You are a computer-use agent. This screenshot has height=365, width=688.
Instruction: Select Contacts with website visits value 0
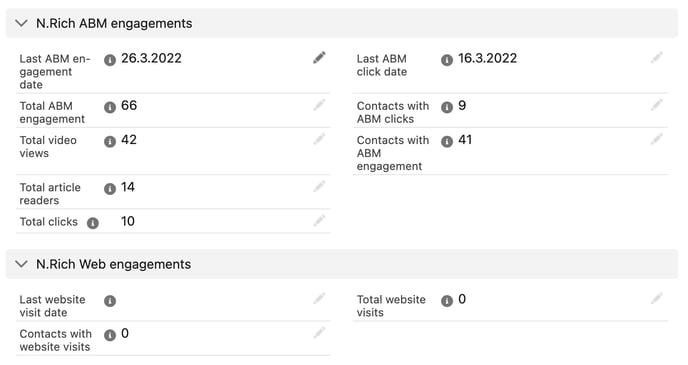[125, 333]
